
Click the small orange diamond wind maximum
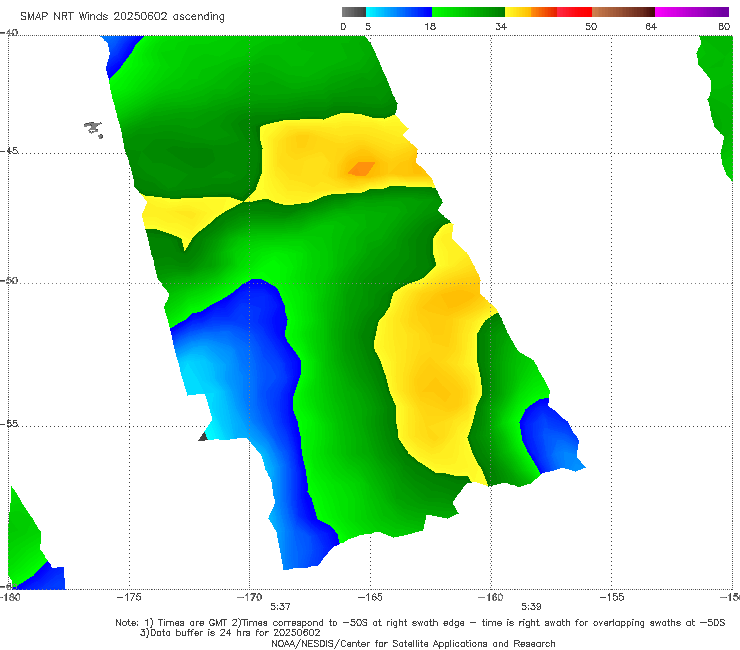click(362, 169)
